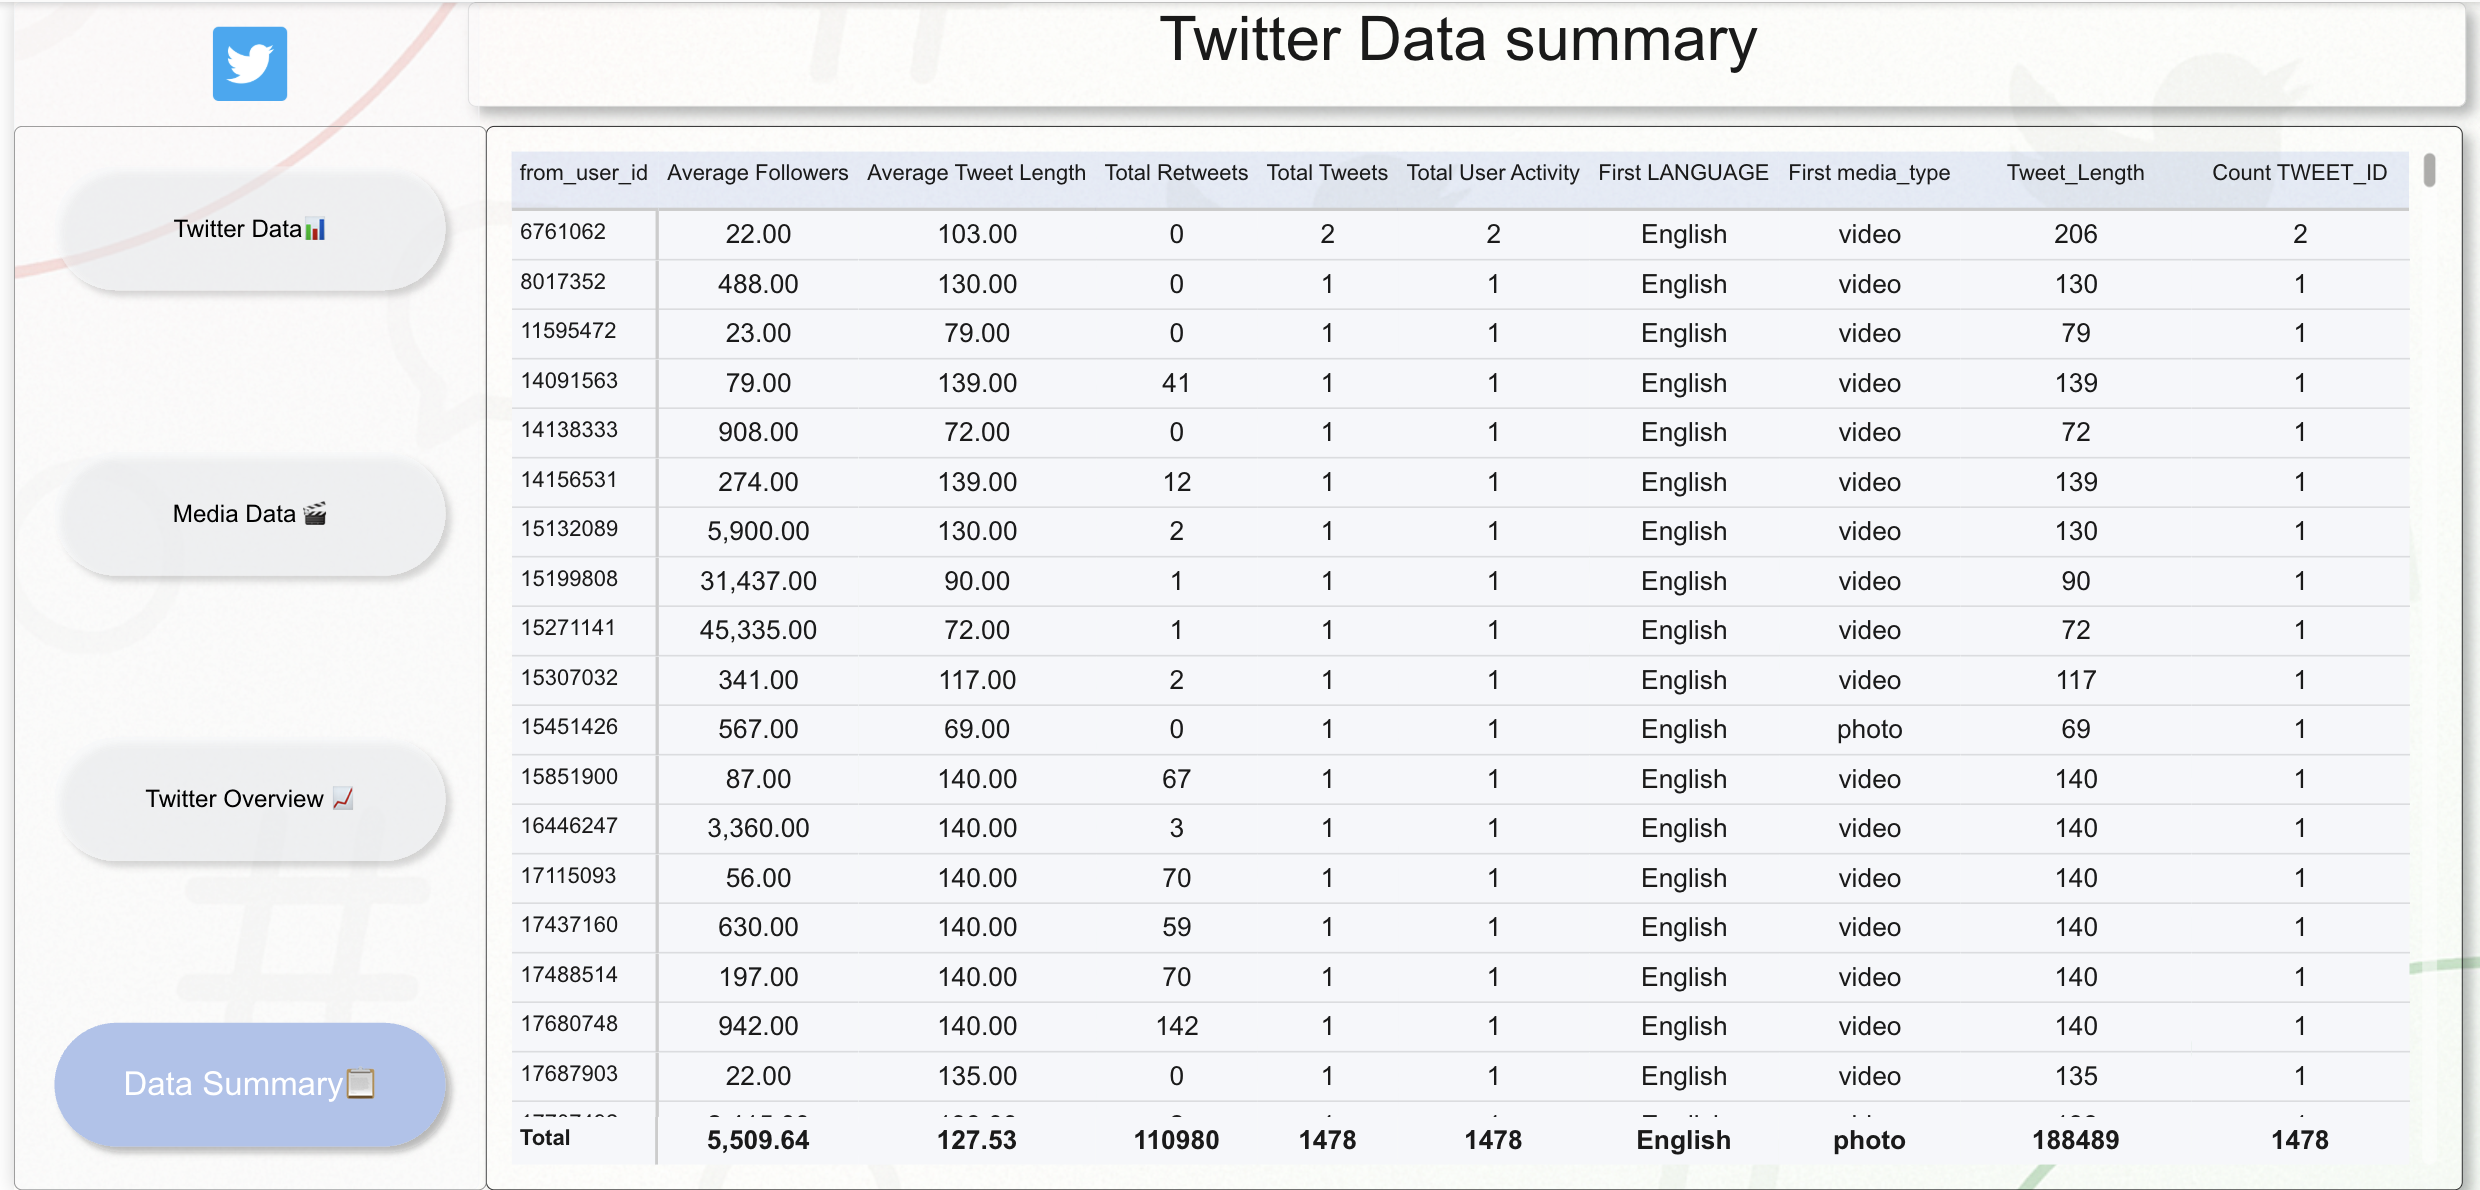Click the clipboard icon beside Data Summary
Image resolution: width=2480 pixels, height=1190 pixels.
click(360, 1084)
